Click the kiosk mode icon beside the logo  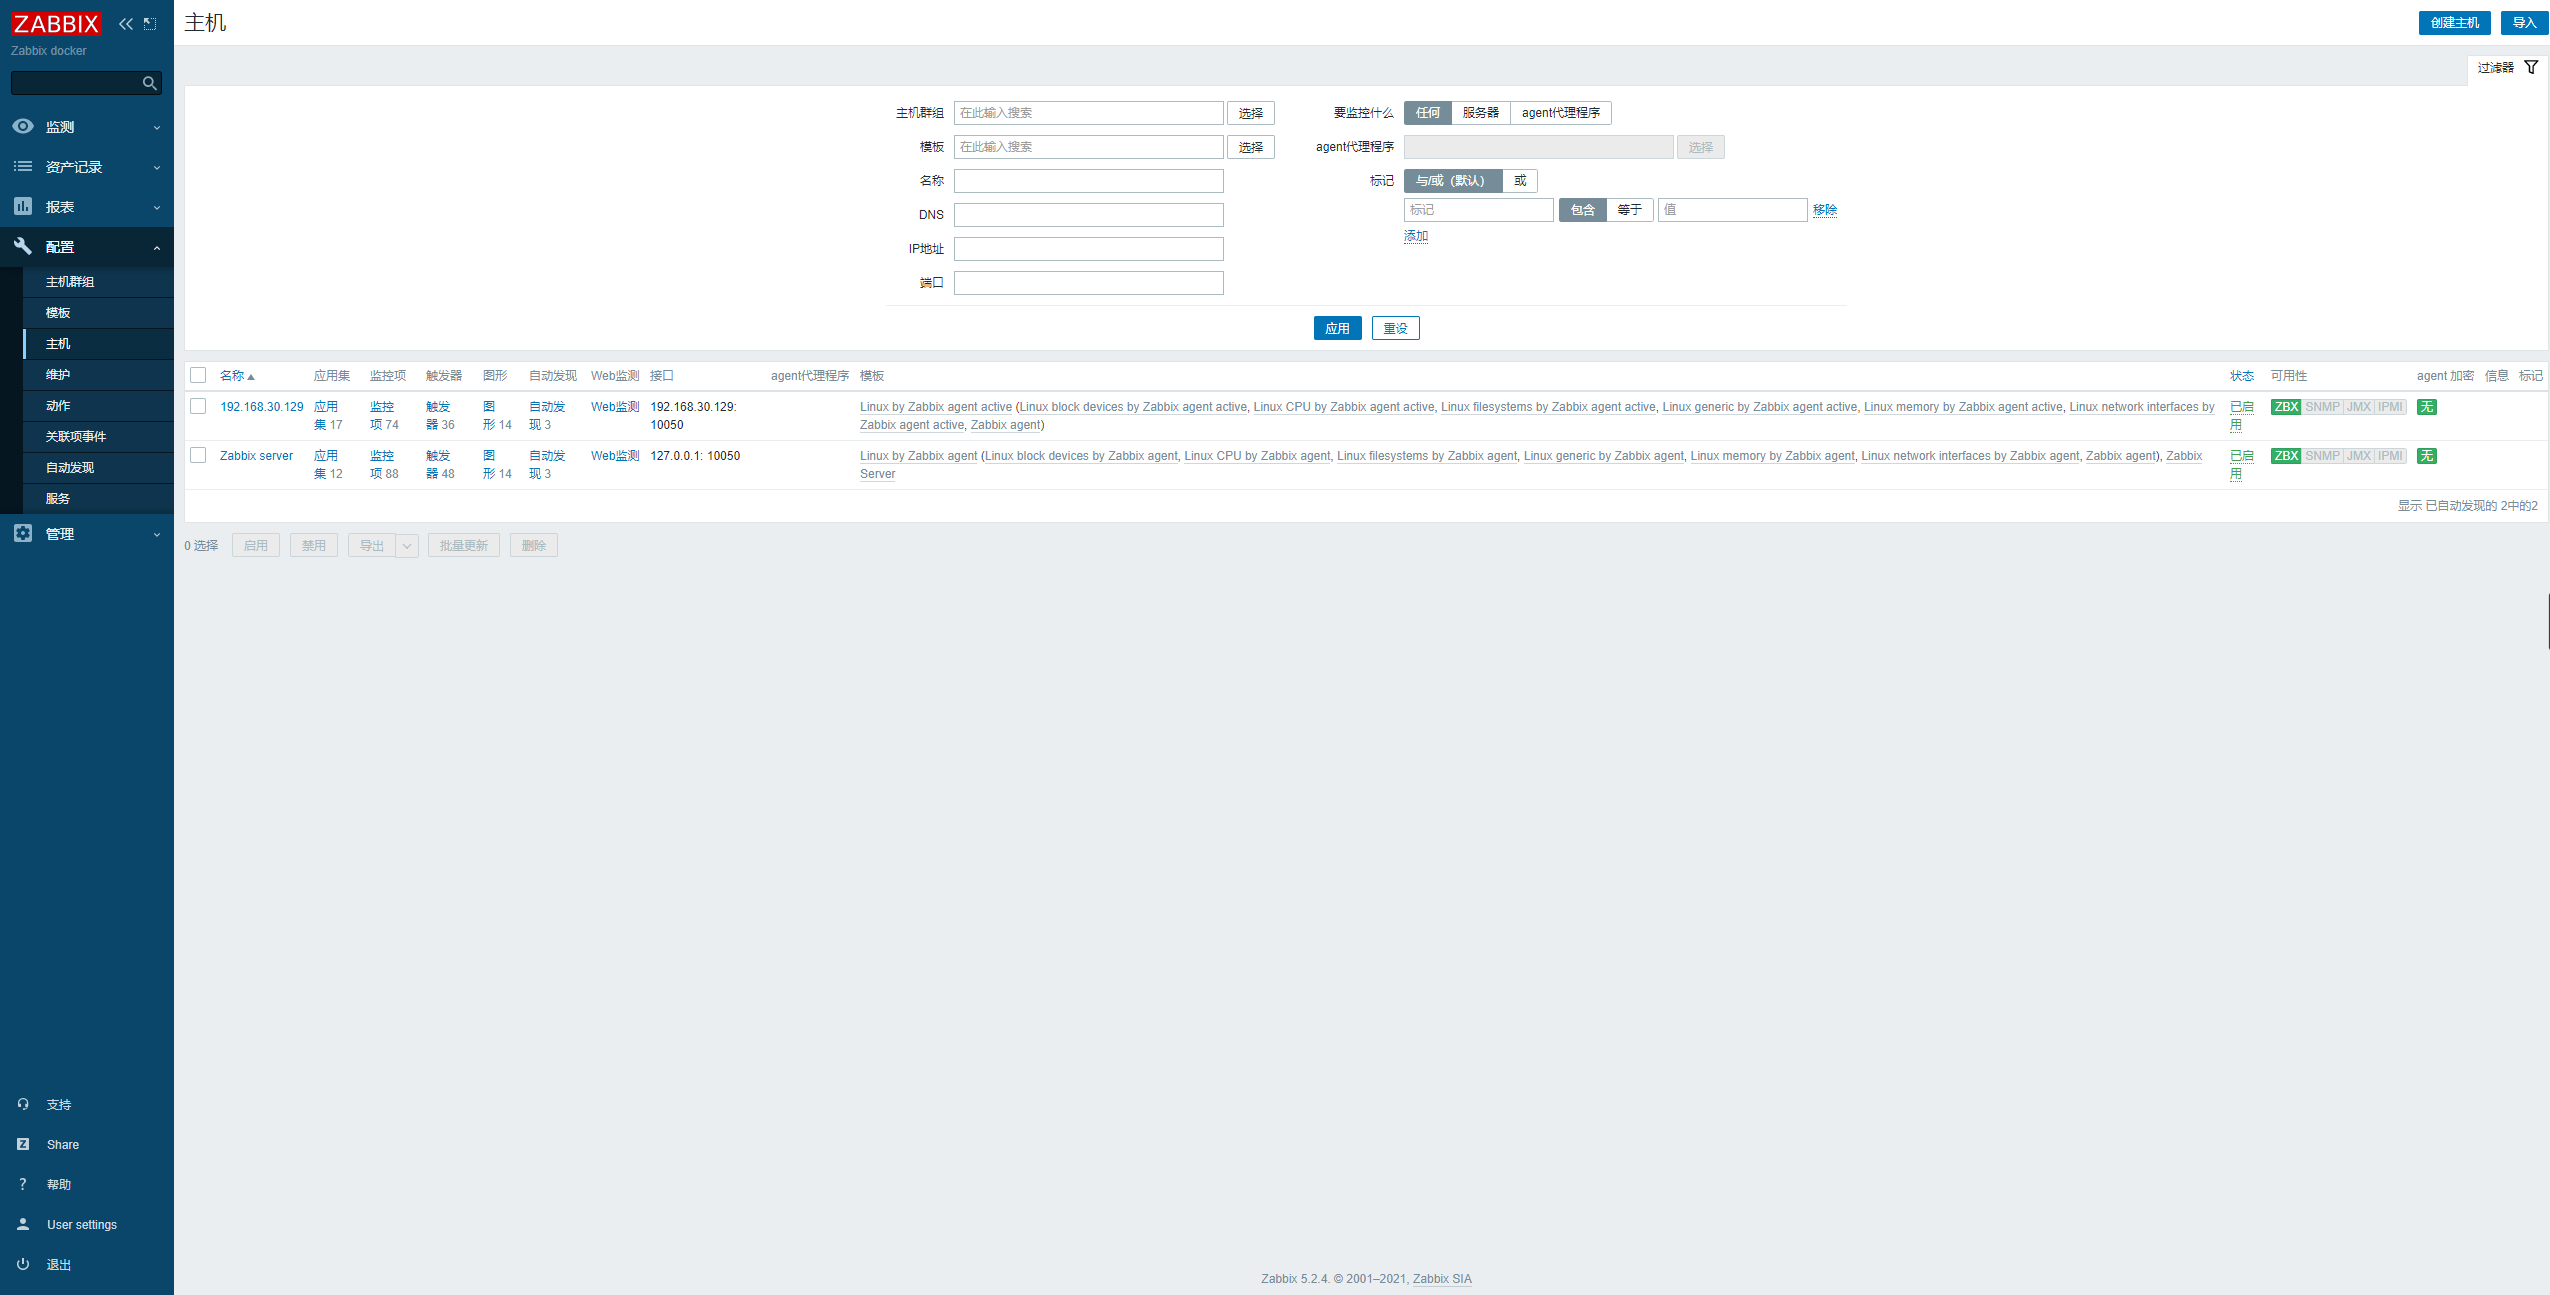[x=150, y=23]
